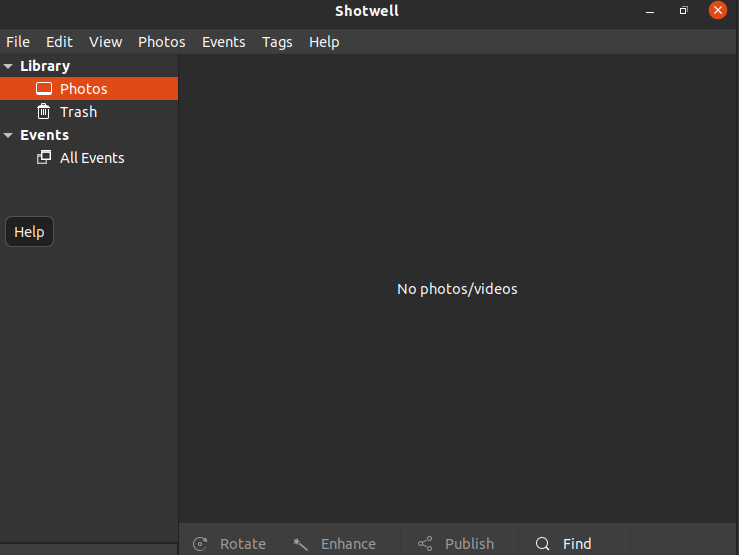
Task: Open the Photos menu
Action: [162, 42]
